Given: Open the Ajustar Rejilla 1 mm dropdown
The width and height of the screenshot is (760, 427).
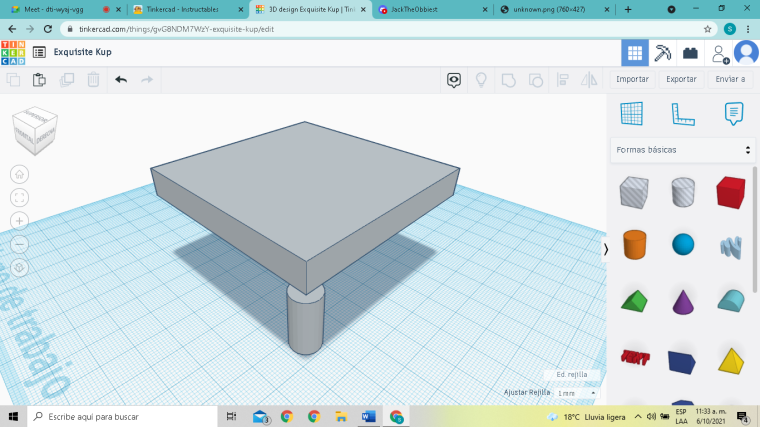Looking at the screenshot, I should tap(576, 393).
